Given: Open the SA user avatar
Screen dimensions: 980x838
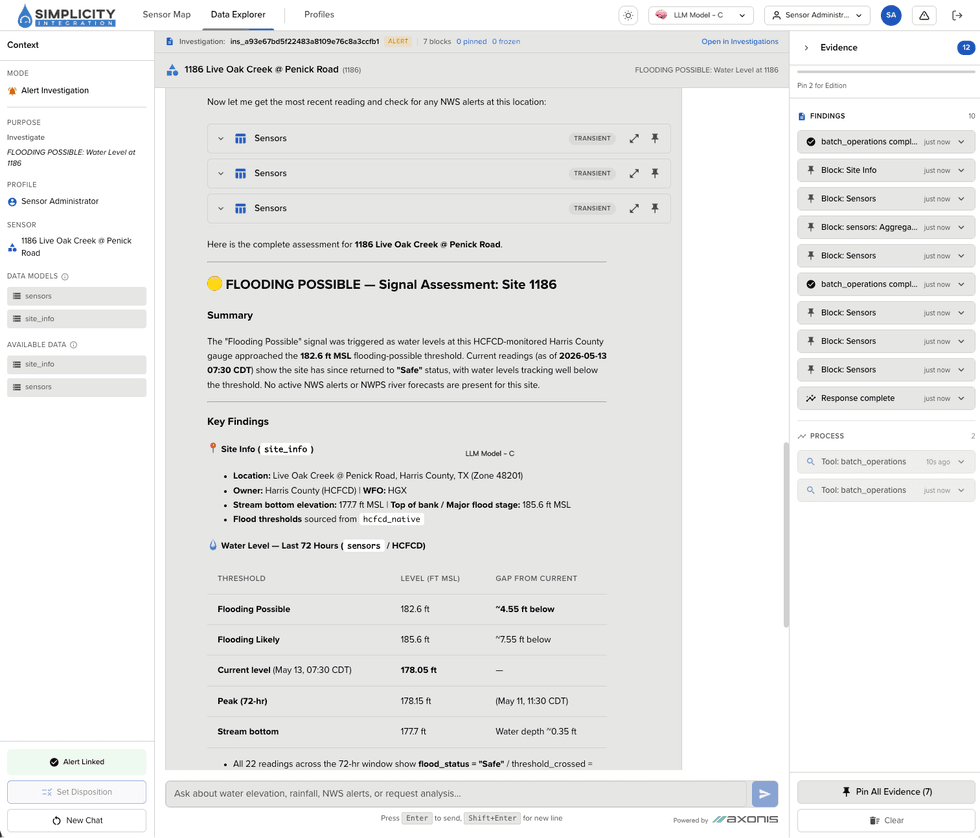Looking at the screenshot, I should pyautogui.click(x=891, y=16).
